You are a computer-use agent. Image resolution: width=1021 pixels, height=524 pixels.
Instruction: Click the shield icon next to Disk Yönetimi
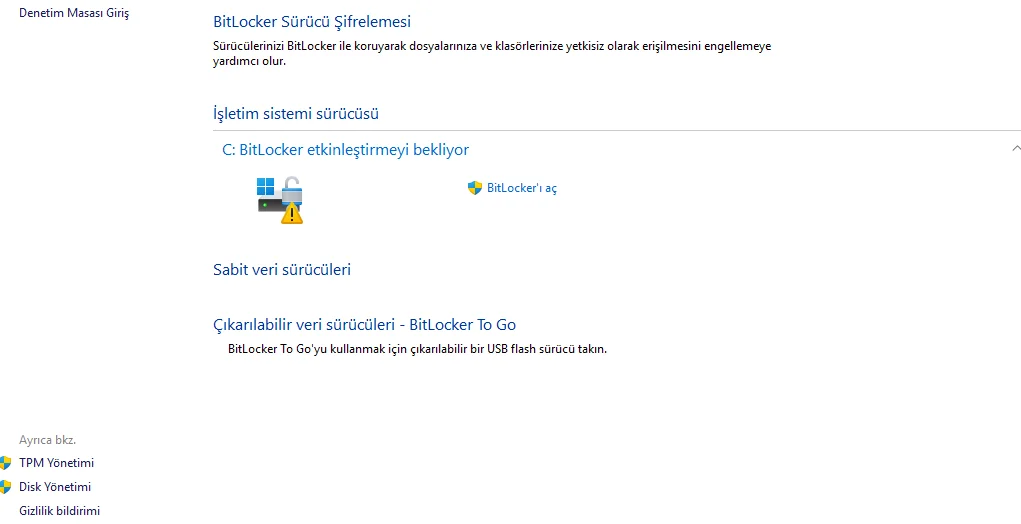tap(5, 487)
